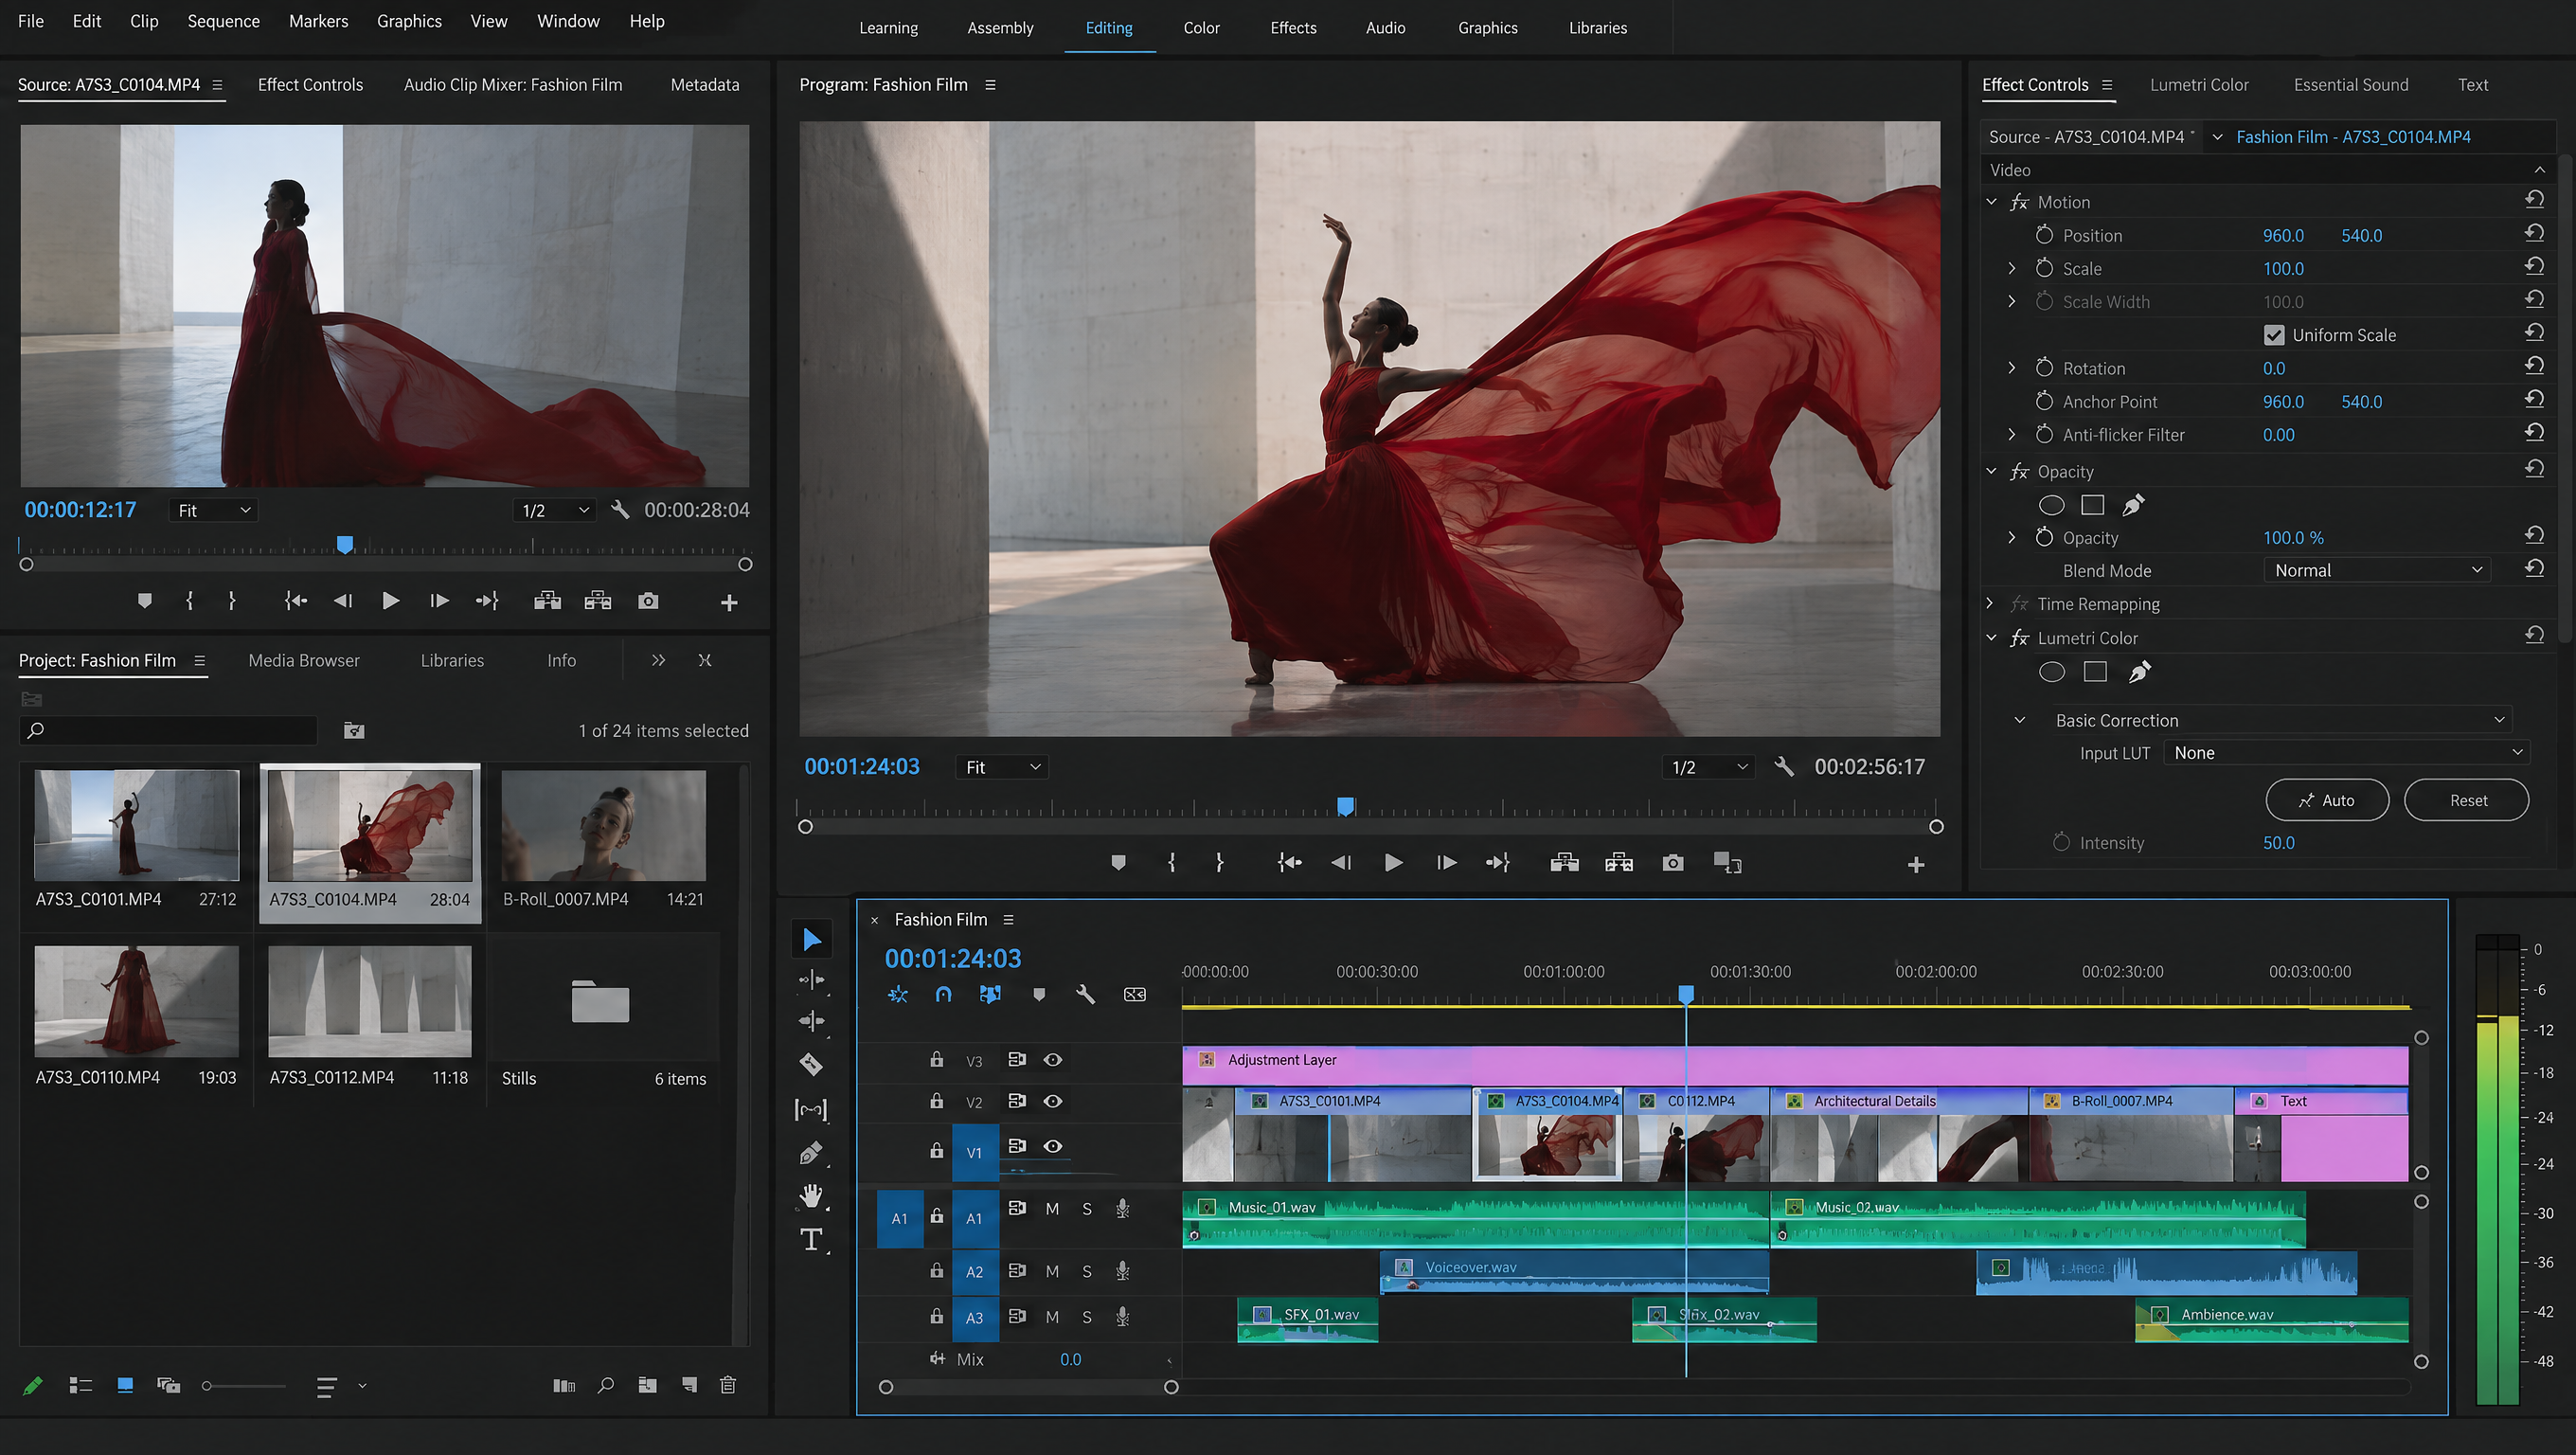
Task: Open Blend Mode dropdown
Action: tap(2376, 570)
